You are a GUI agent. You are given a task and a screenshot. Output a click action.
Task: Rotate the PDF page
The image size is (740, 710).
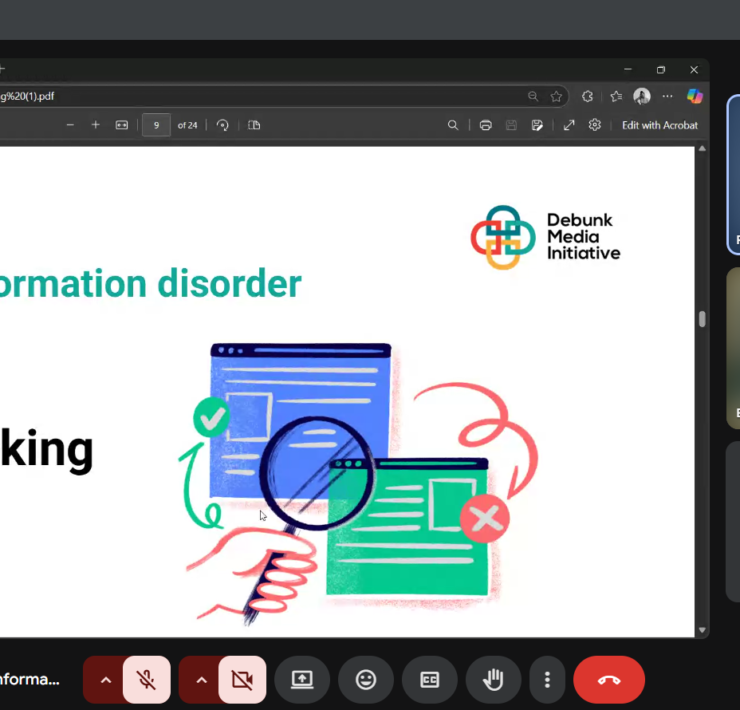coord(222,125)
